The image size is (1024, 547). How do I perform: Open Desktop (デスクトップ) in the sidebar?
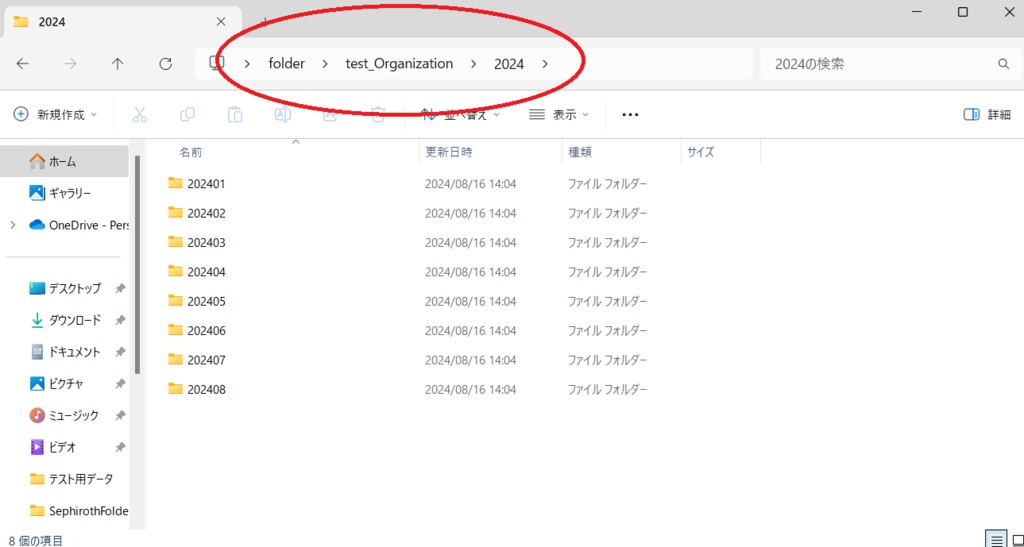(64, 289)
